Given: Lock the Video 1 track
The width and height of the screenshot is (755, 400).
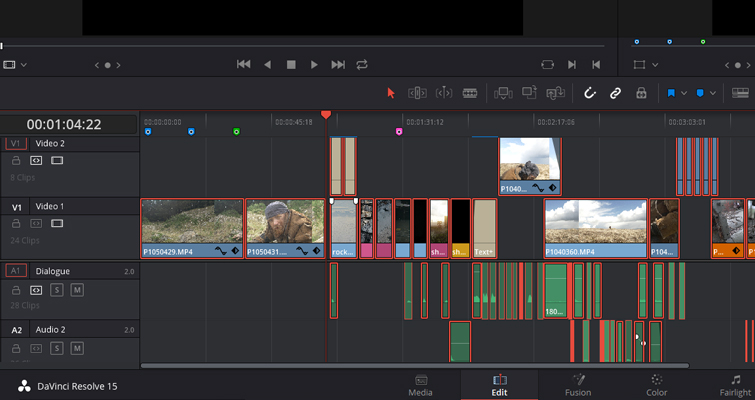Looking at the screenshot, I should (x=16, y=223).
